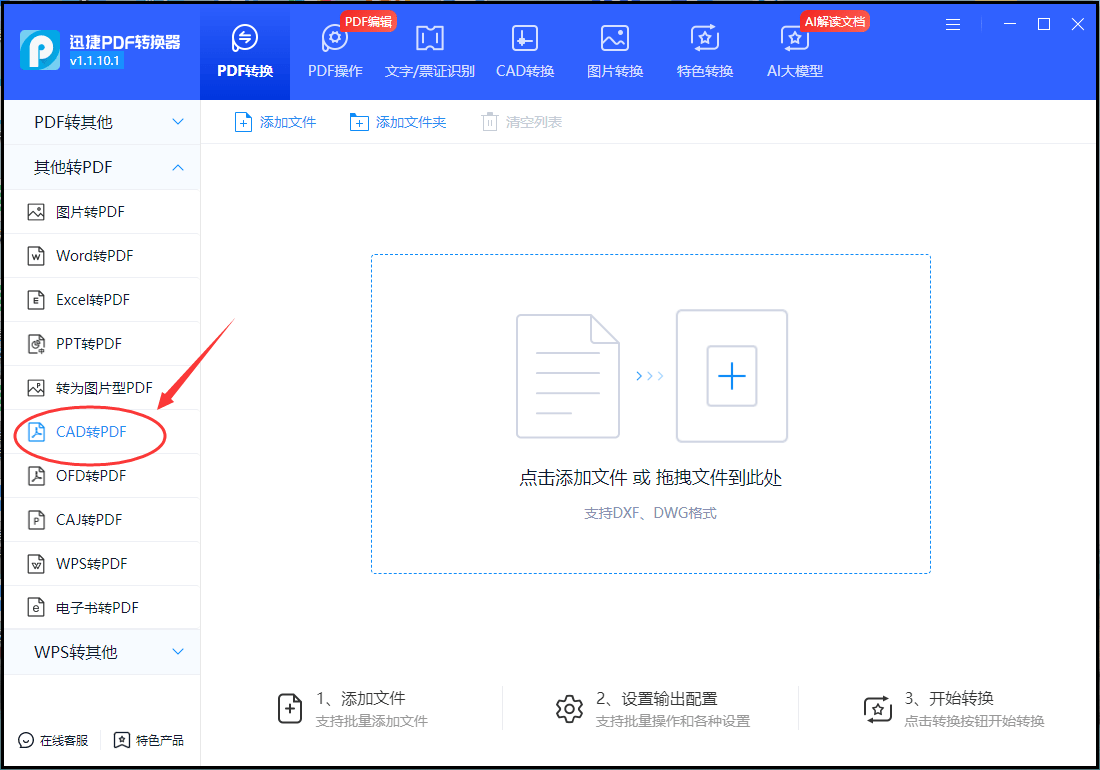The width and height of the screenshot is (1100, 770).
Task: Switch to the PDF操作 tab
Action: point(335,50)
